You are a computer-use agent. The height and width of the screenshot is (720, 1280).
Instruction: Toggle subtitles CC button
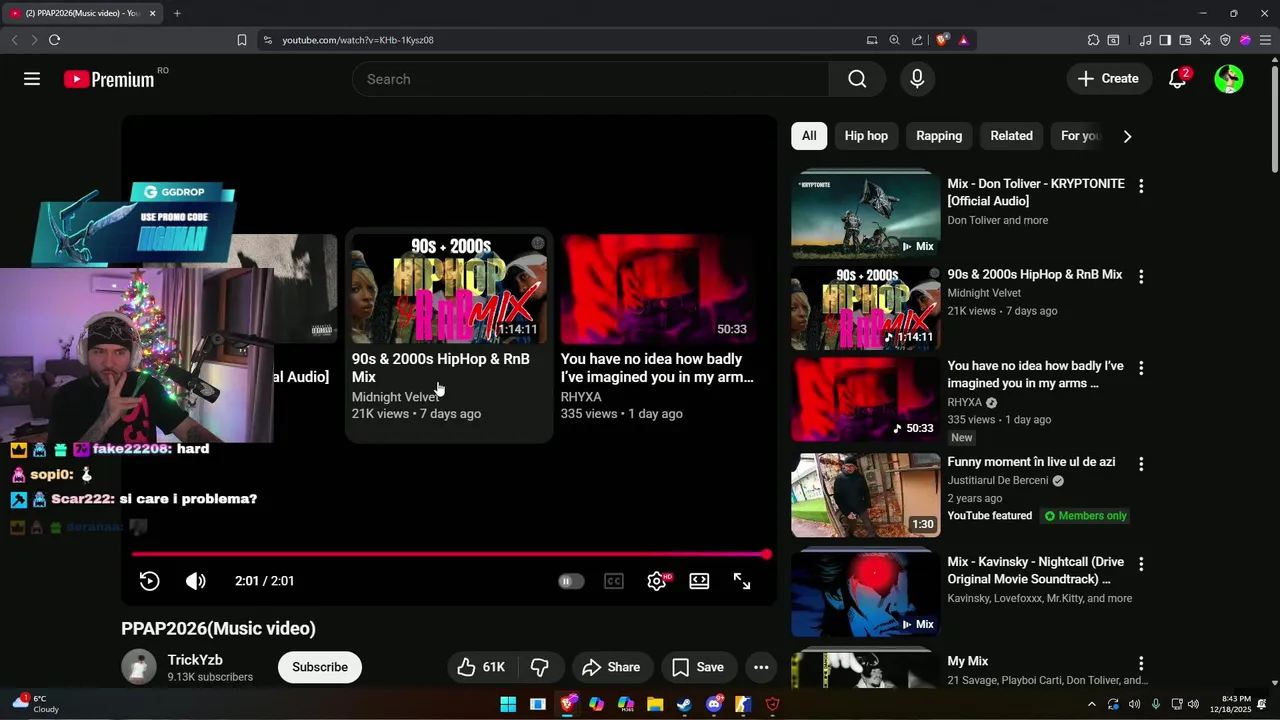point(614,581)
